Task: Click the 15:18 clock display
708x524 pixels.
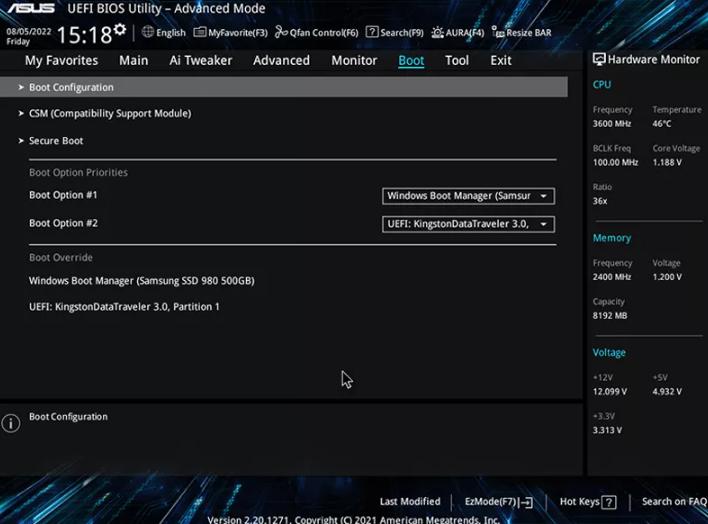Action: pyautogui.click(x=84, y=35)
